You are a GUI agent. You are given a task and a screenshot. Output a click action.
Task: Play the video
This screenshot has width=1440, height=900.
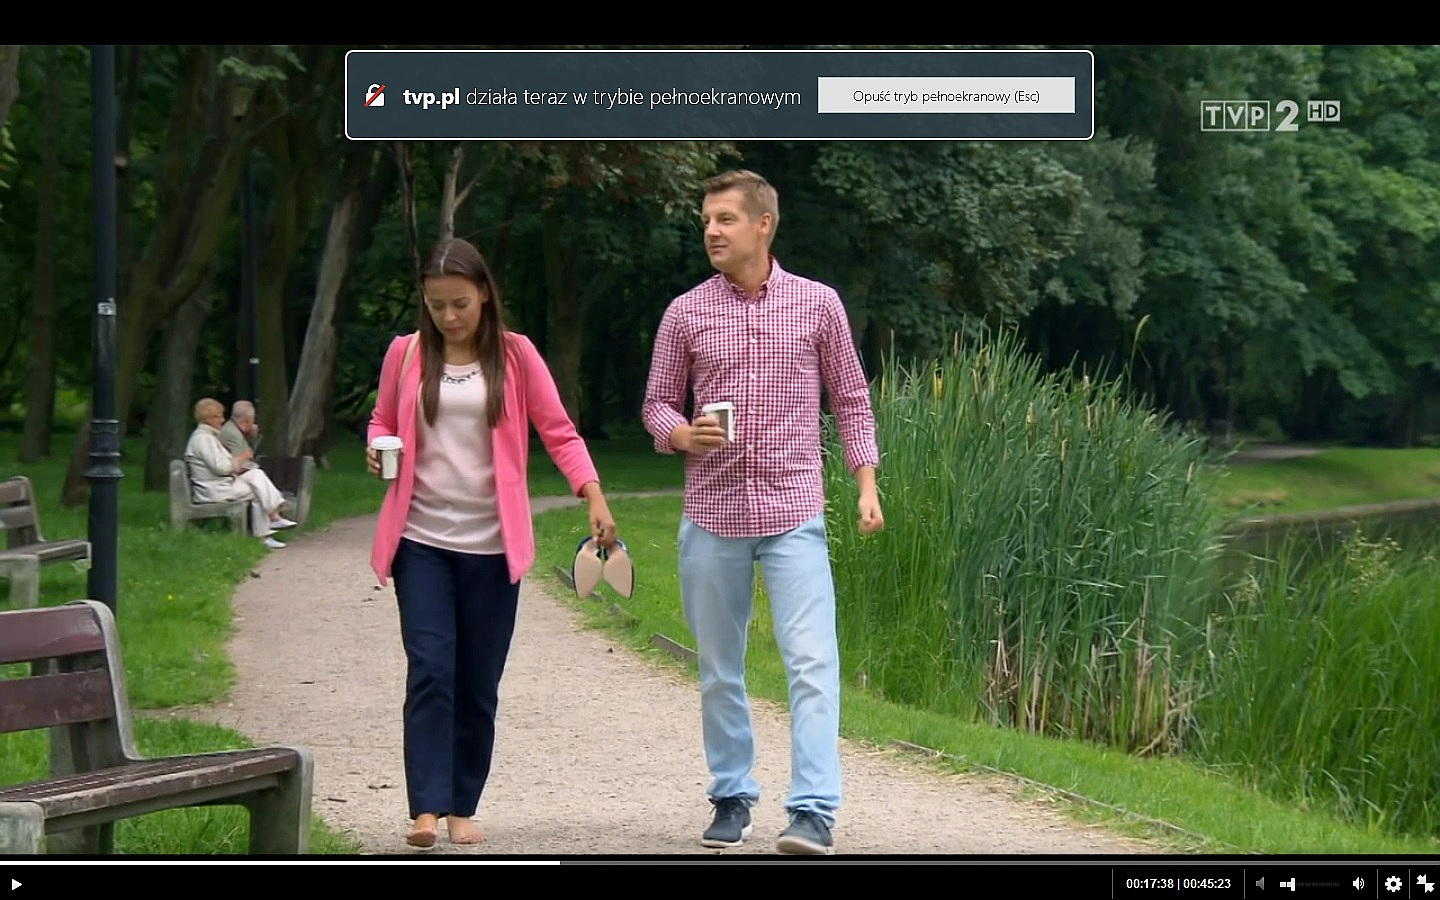pyautogui.click(x=16, y=884)
